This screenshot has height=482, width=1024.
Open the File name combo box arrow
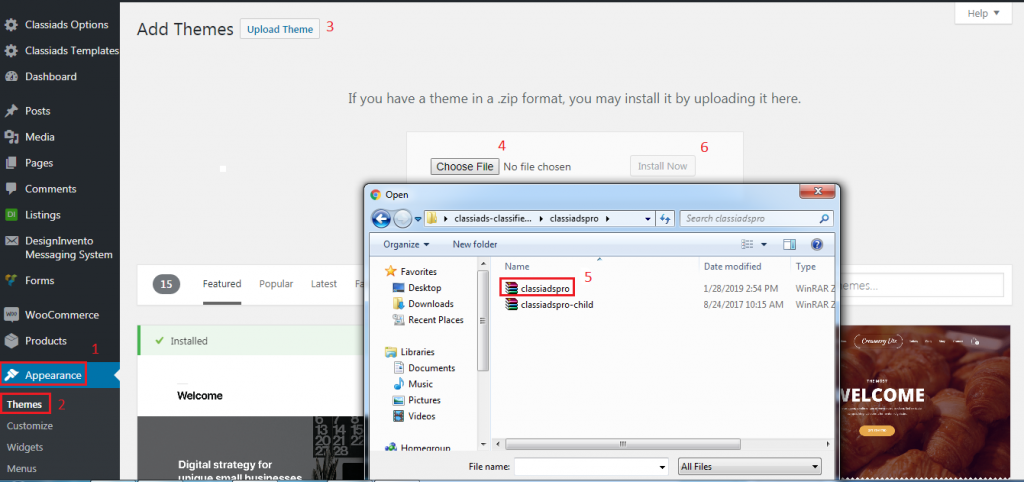click(663, 467)
